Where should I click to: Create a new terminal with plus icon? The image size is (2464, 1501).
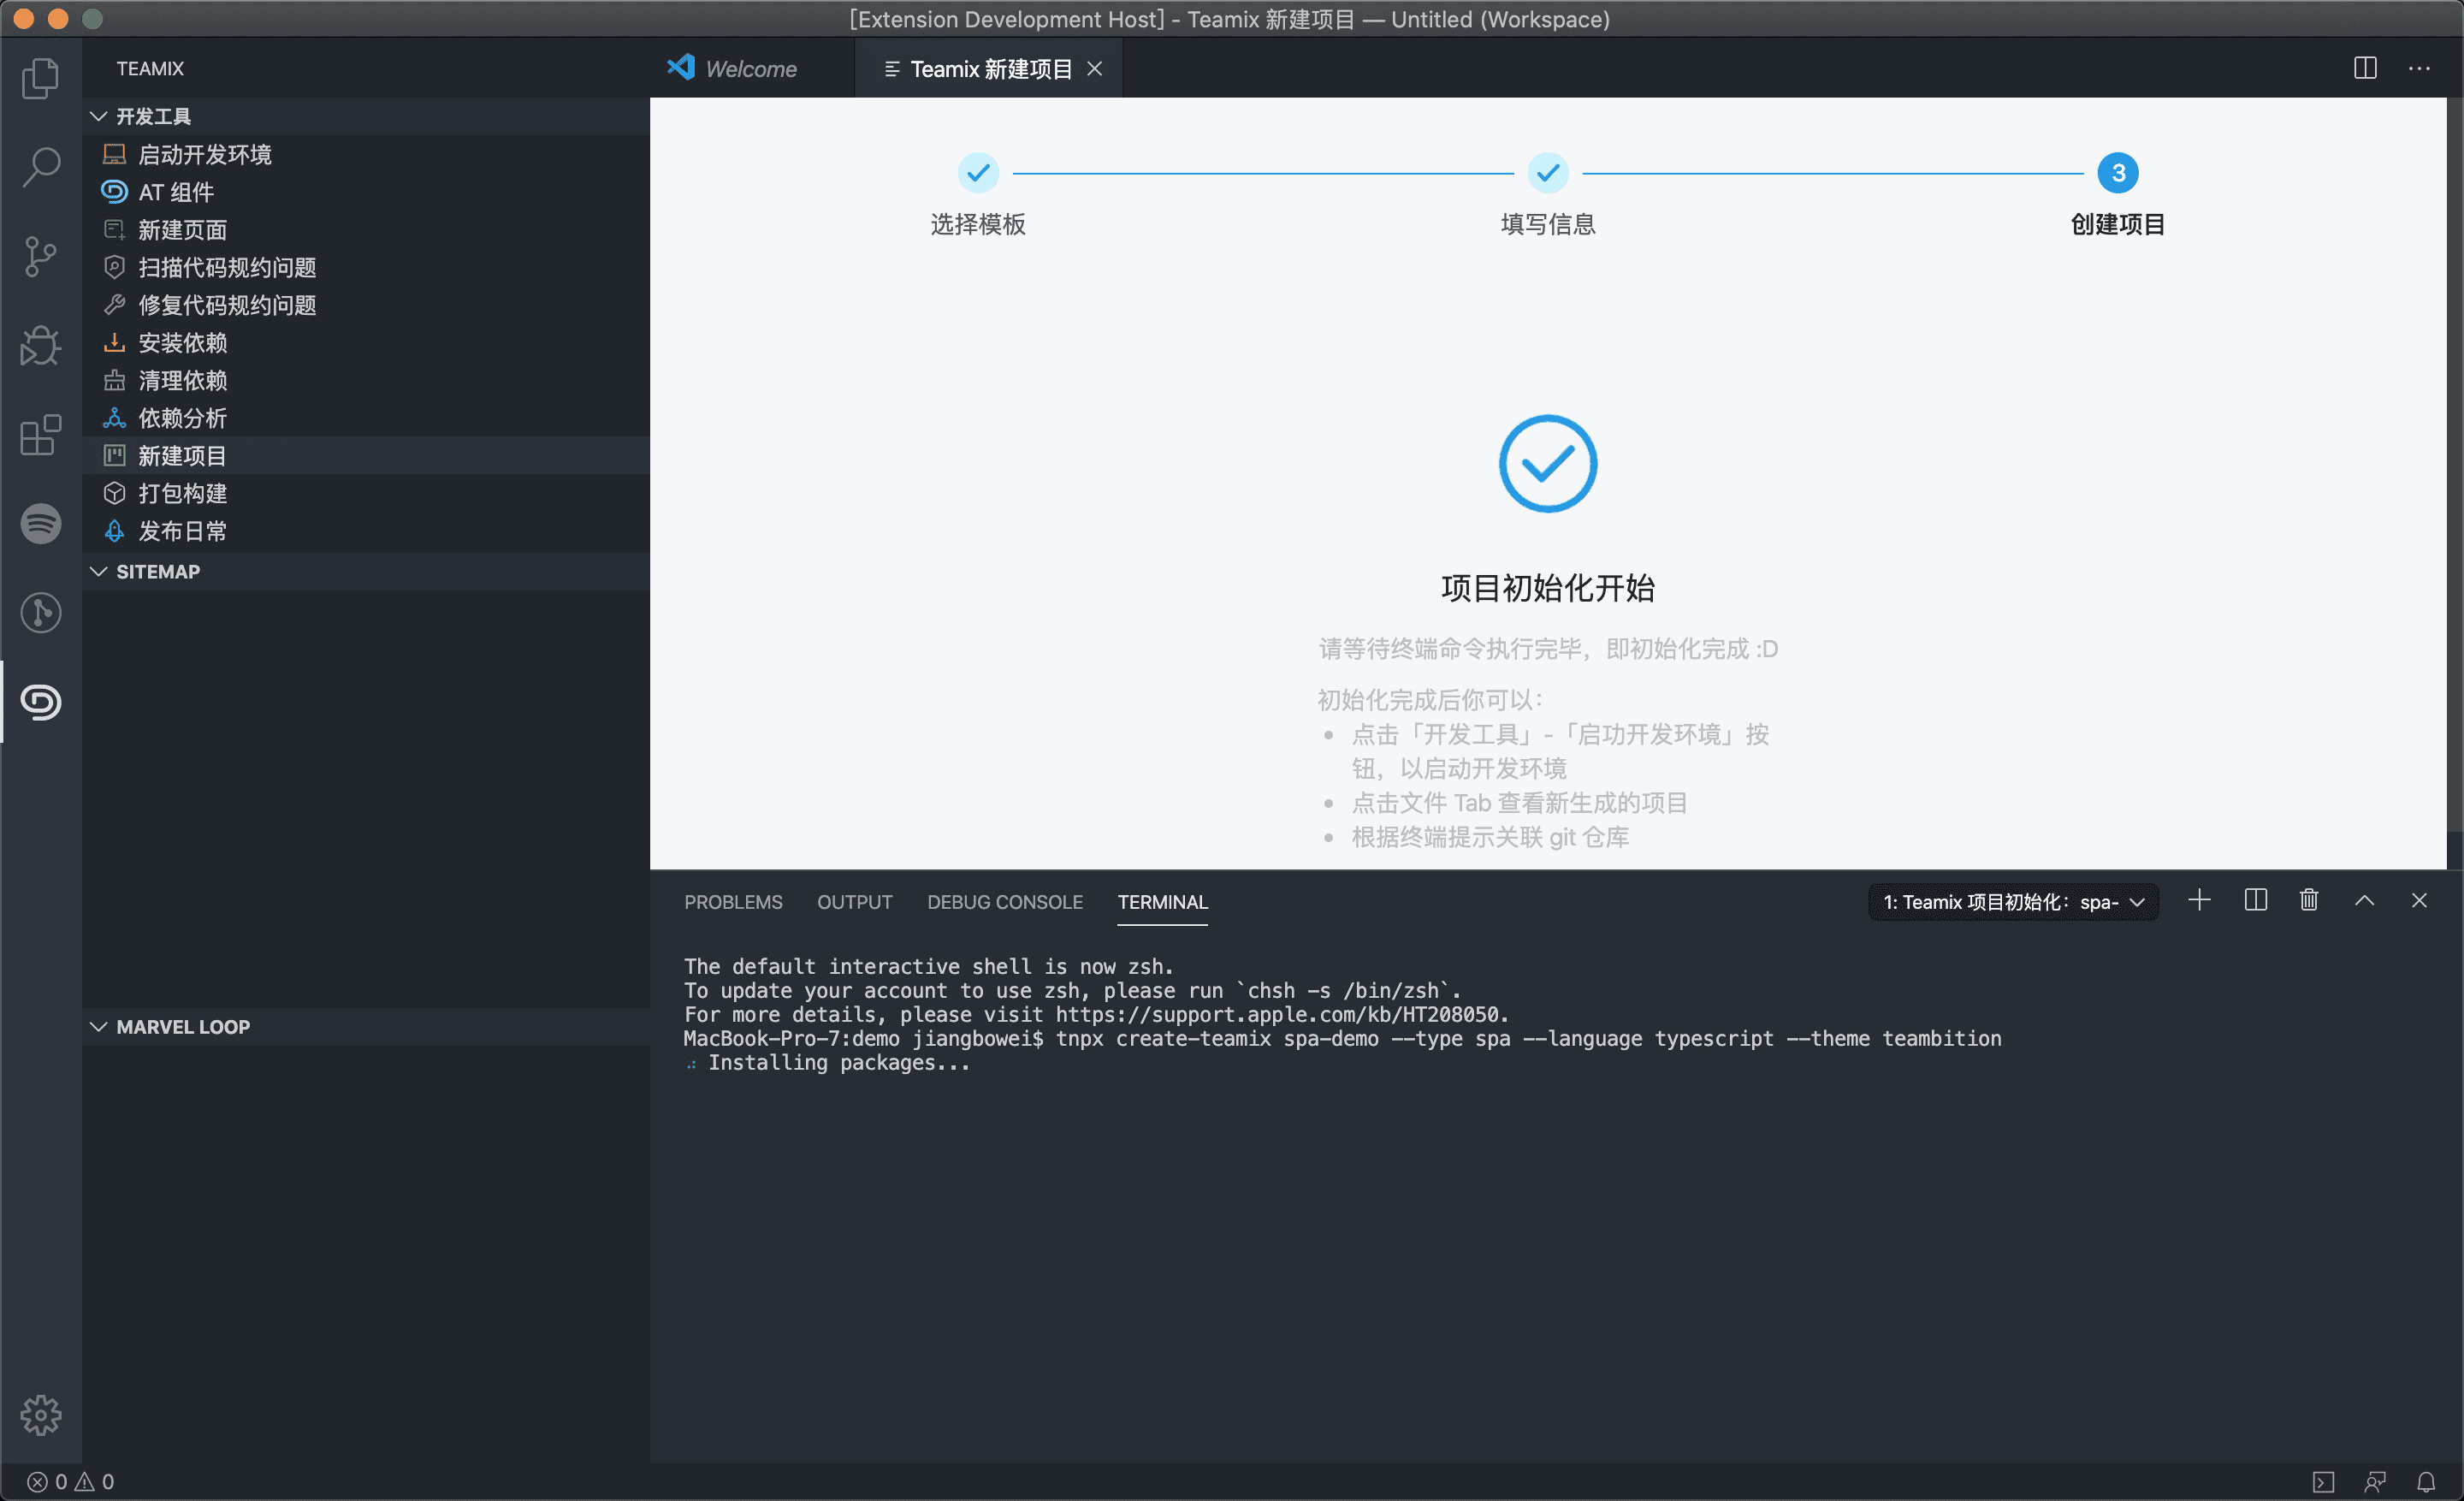click(x=2199, y=900)
